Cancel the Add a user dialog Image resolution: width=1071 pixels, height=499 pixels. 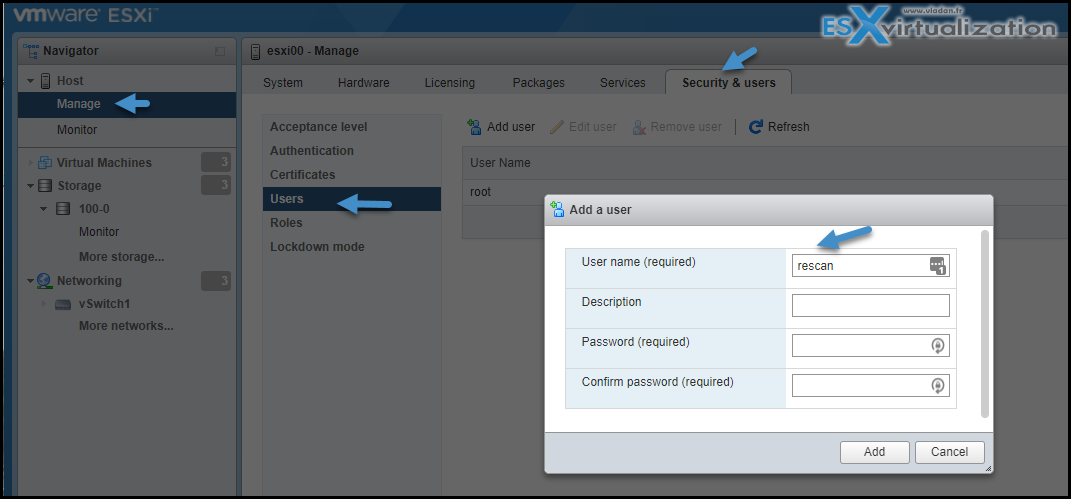click(x=949, y=452)
